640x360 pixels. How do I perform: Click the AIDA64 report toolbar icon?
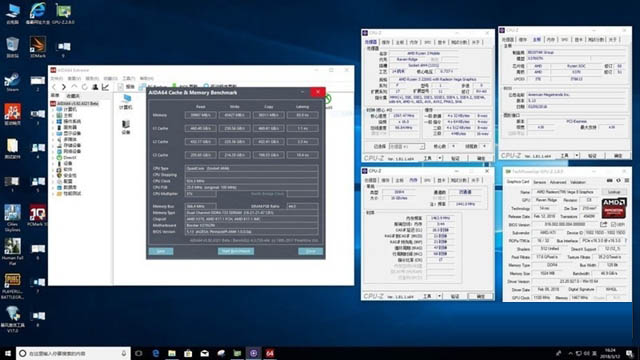(126, 87)
